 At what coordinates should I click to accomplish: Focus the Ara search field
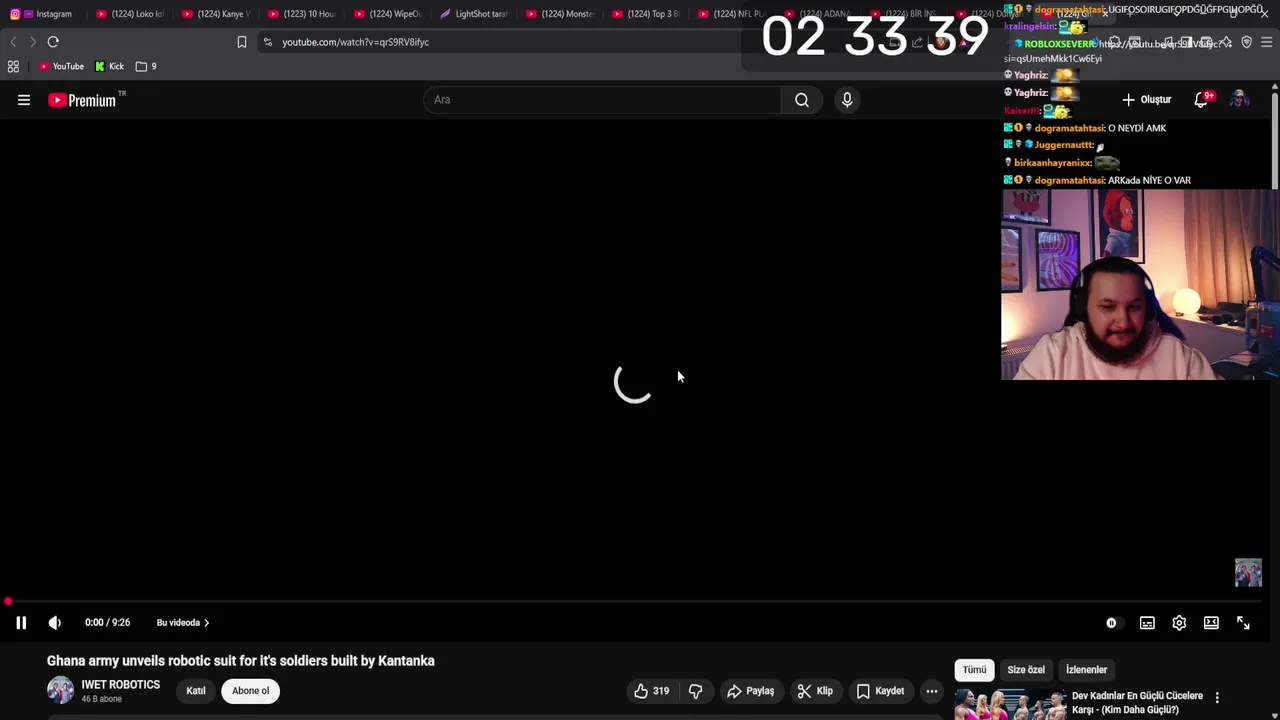[x=603, y=100]
